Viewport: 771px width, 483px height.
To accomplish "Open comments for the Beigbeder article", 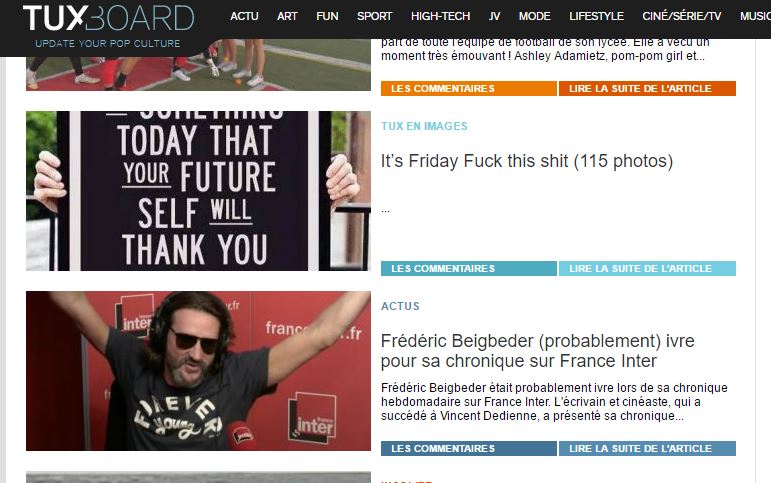I will pos(469,449).
